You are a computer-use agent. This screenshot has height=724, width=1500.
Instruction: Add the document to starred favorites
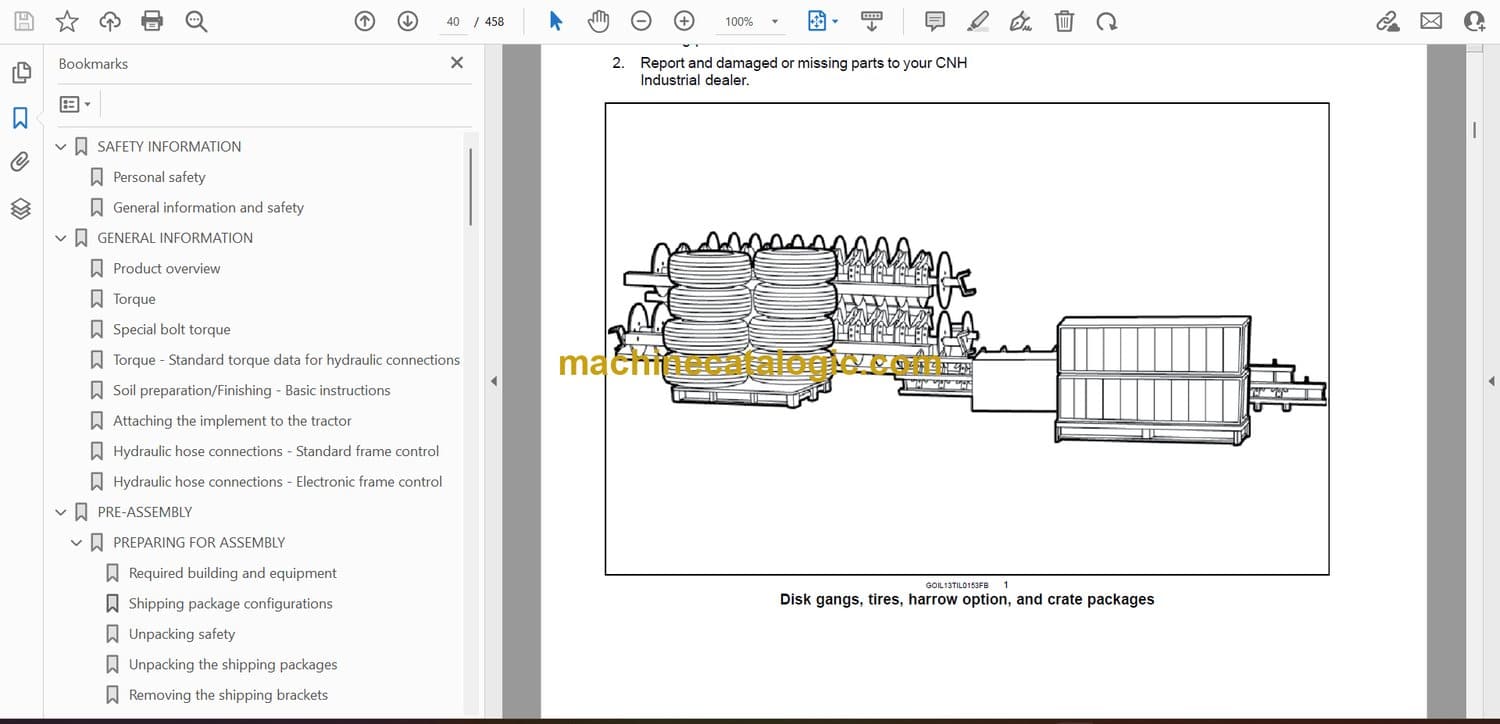(x=66, y=21)
